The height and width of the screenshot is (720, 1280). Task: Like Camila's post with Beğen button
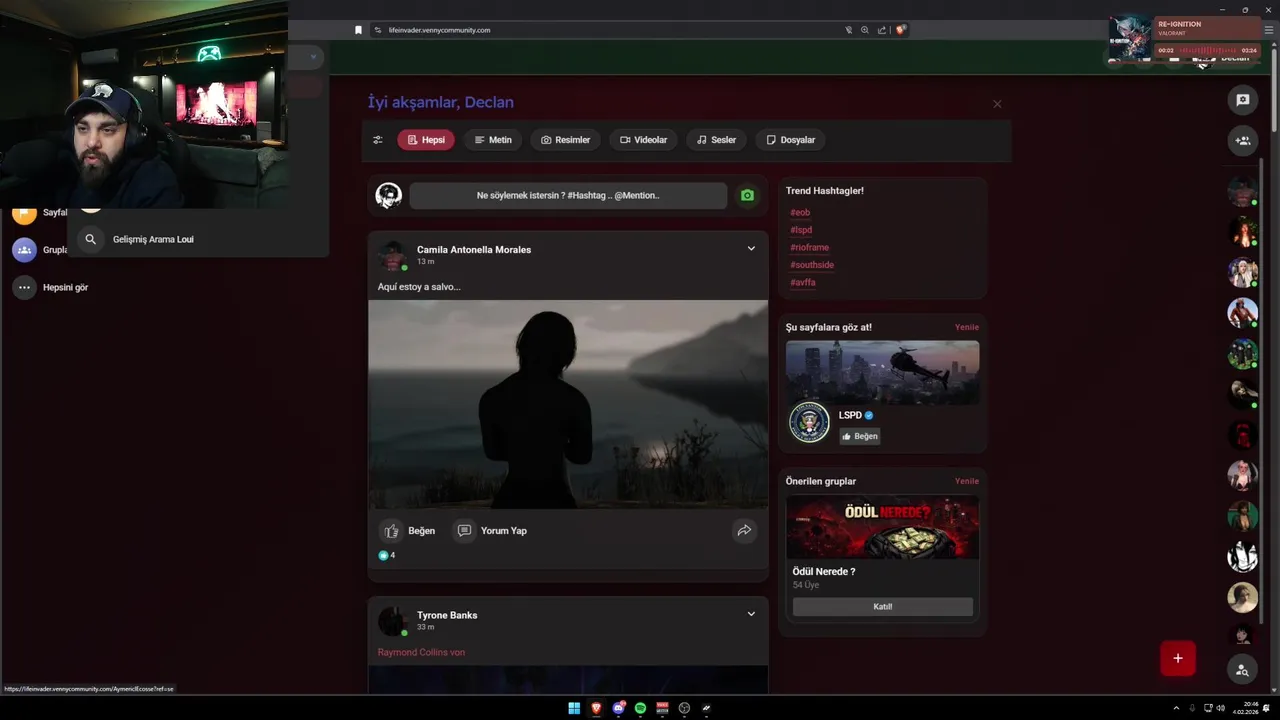coord(408,531)
